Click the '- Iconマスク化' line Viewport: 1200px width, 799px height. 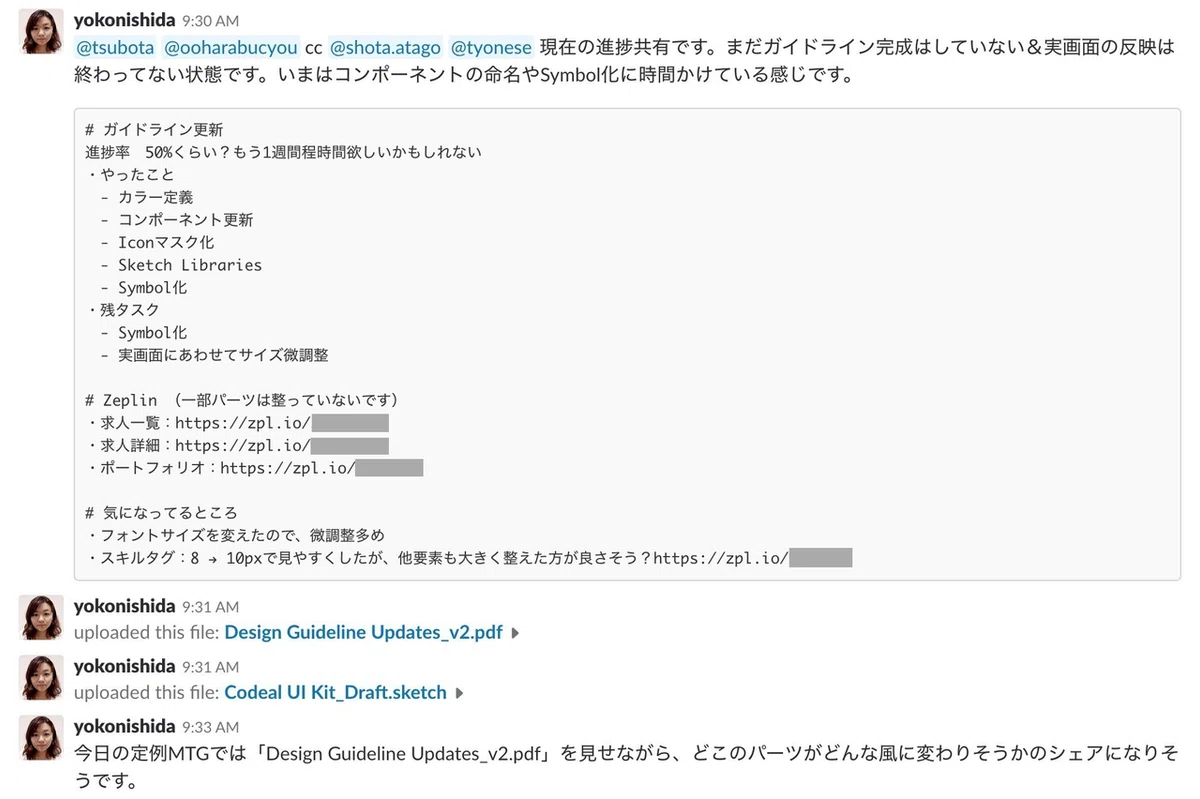[x=157, y=242]
